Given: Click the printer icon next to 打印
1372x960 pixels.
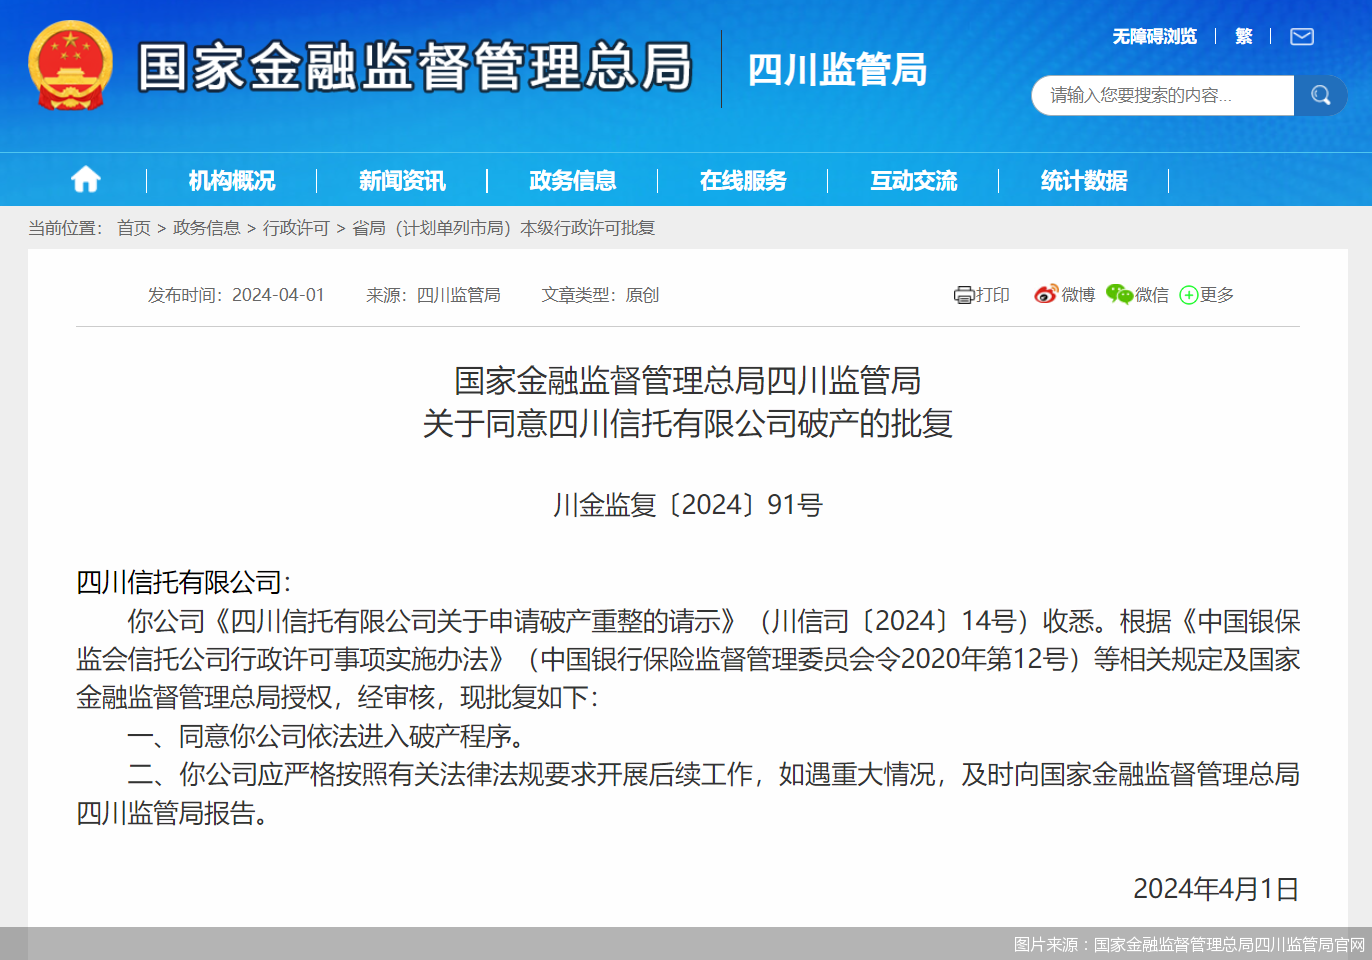Looking at the screenshot, I should 963,295.
